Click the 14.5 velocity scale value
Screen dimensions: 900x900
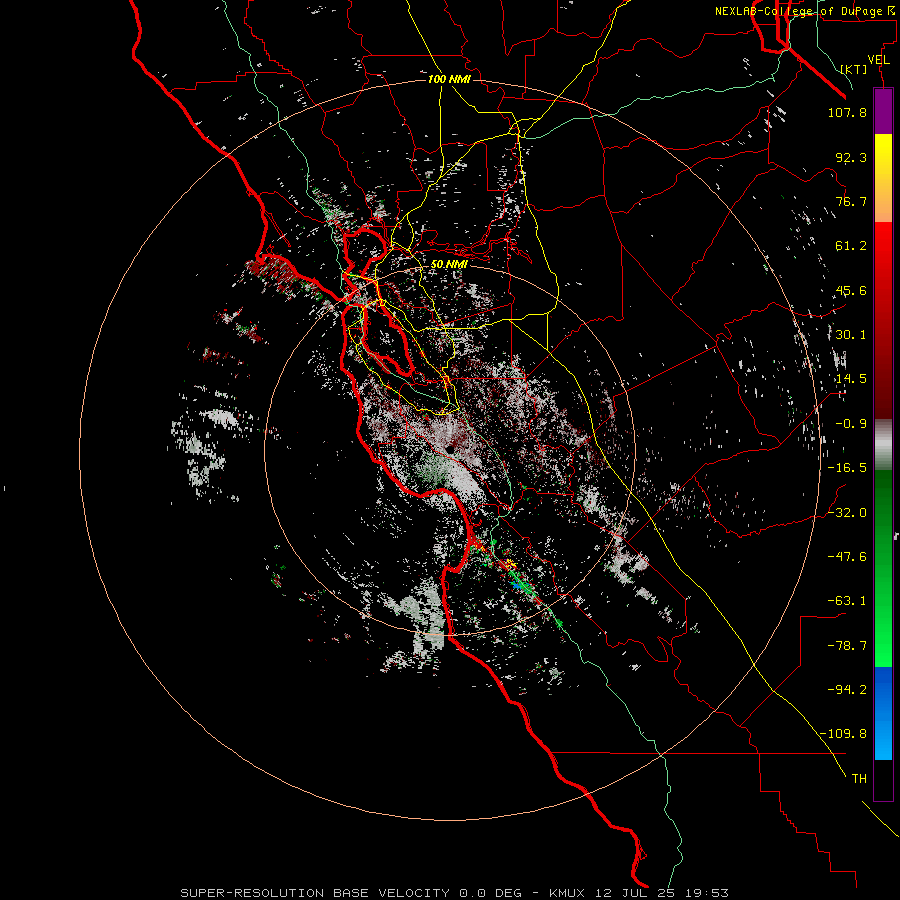(x=851, y=379)
